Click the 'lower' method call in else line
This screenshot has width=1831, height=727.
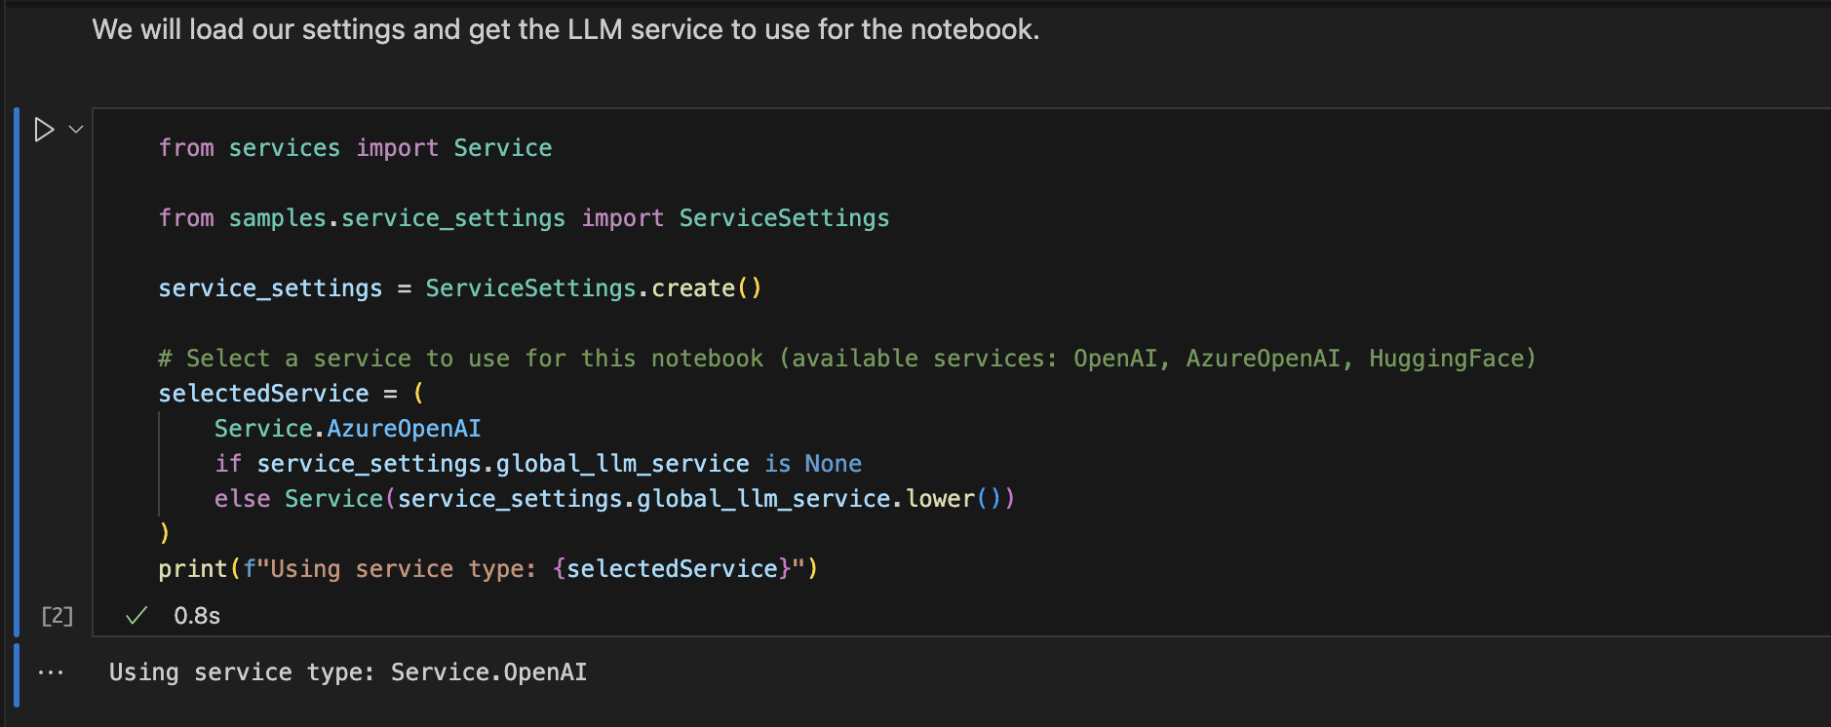(x=940, y=499)
